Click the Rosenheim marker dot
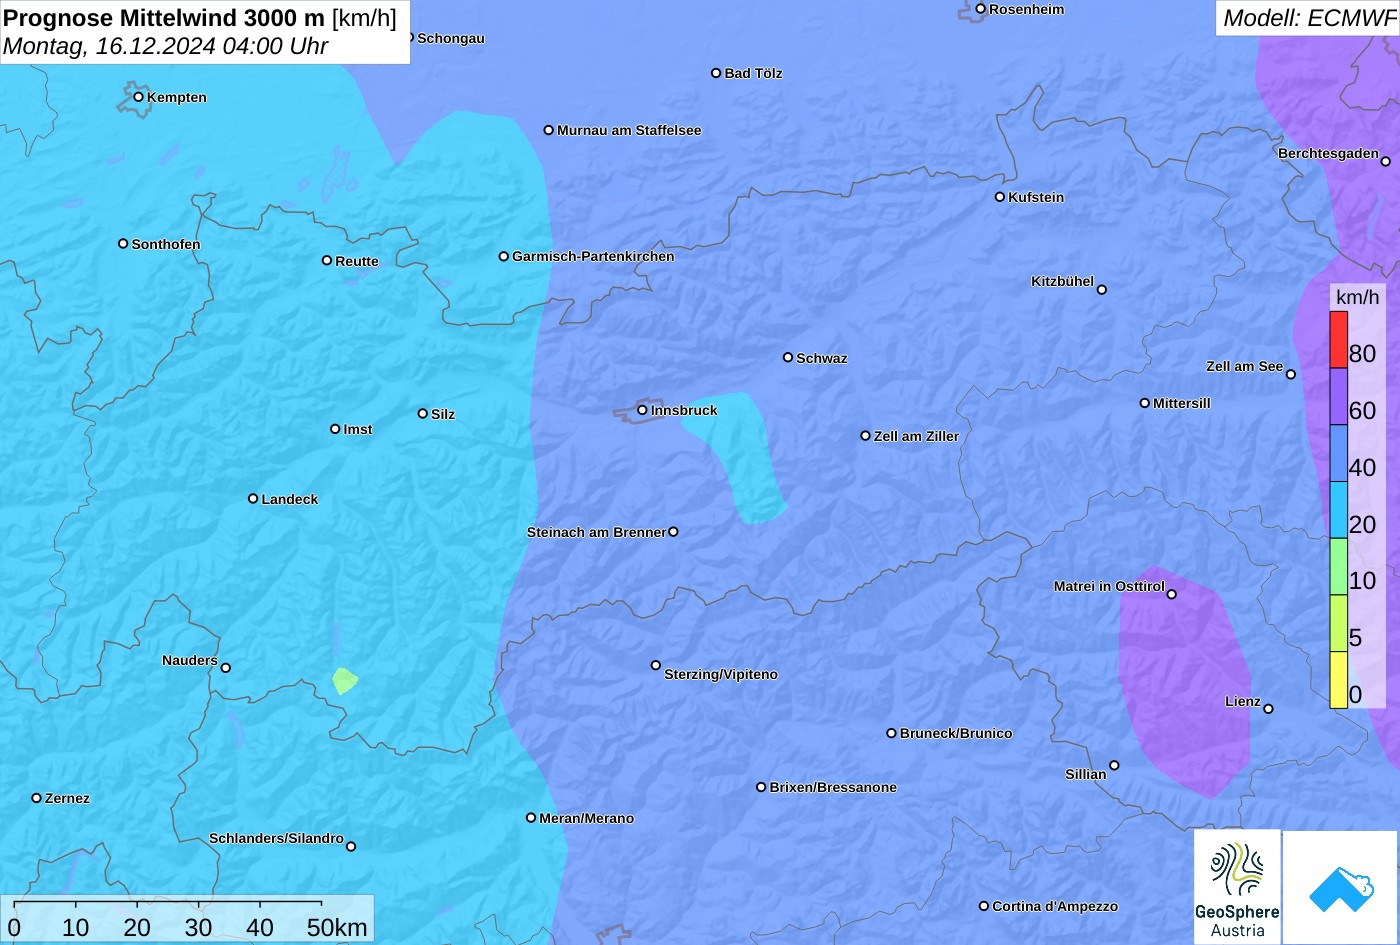Image resolution: width=1400 pixels, height=945 pixels. (981, 9)
